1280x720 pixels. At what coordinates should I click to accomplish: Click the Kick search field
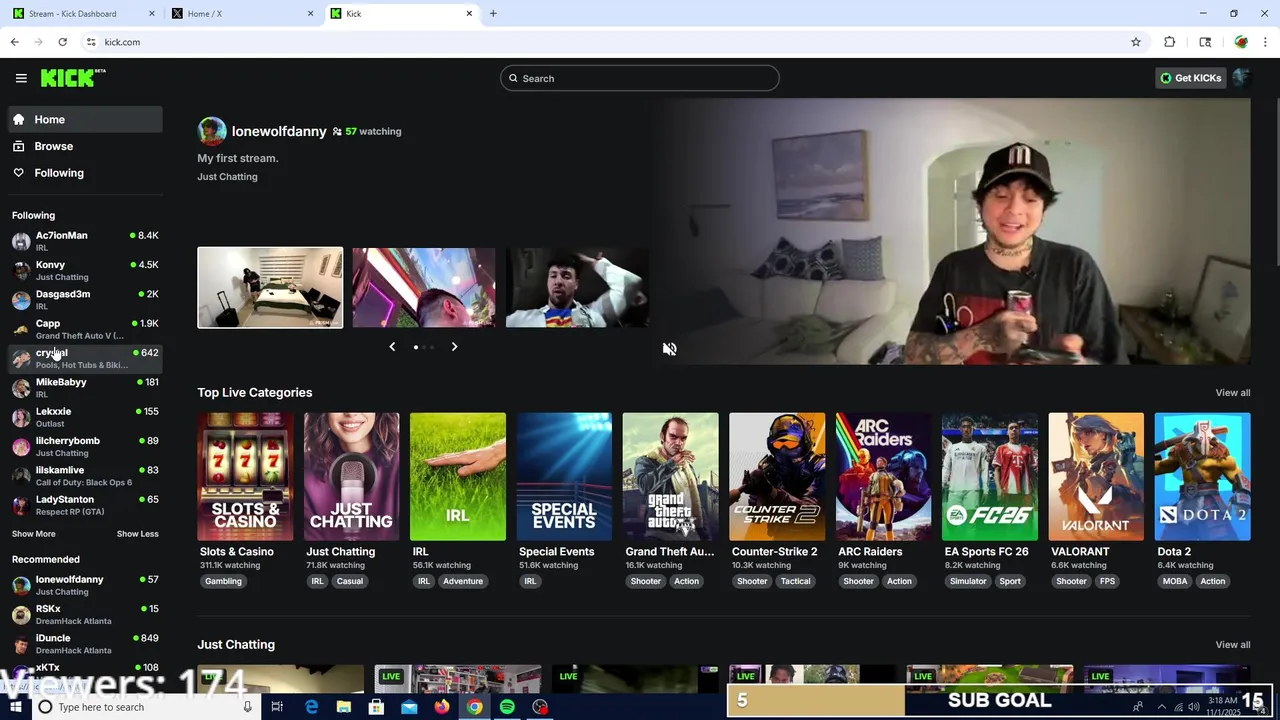(x=640, y=78)
